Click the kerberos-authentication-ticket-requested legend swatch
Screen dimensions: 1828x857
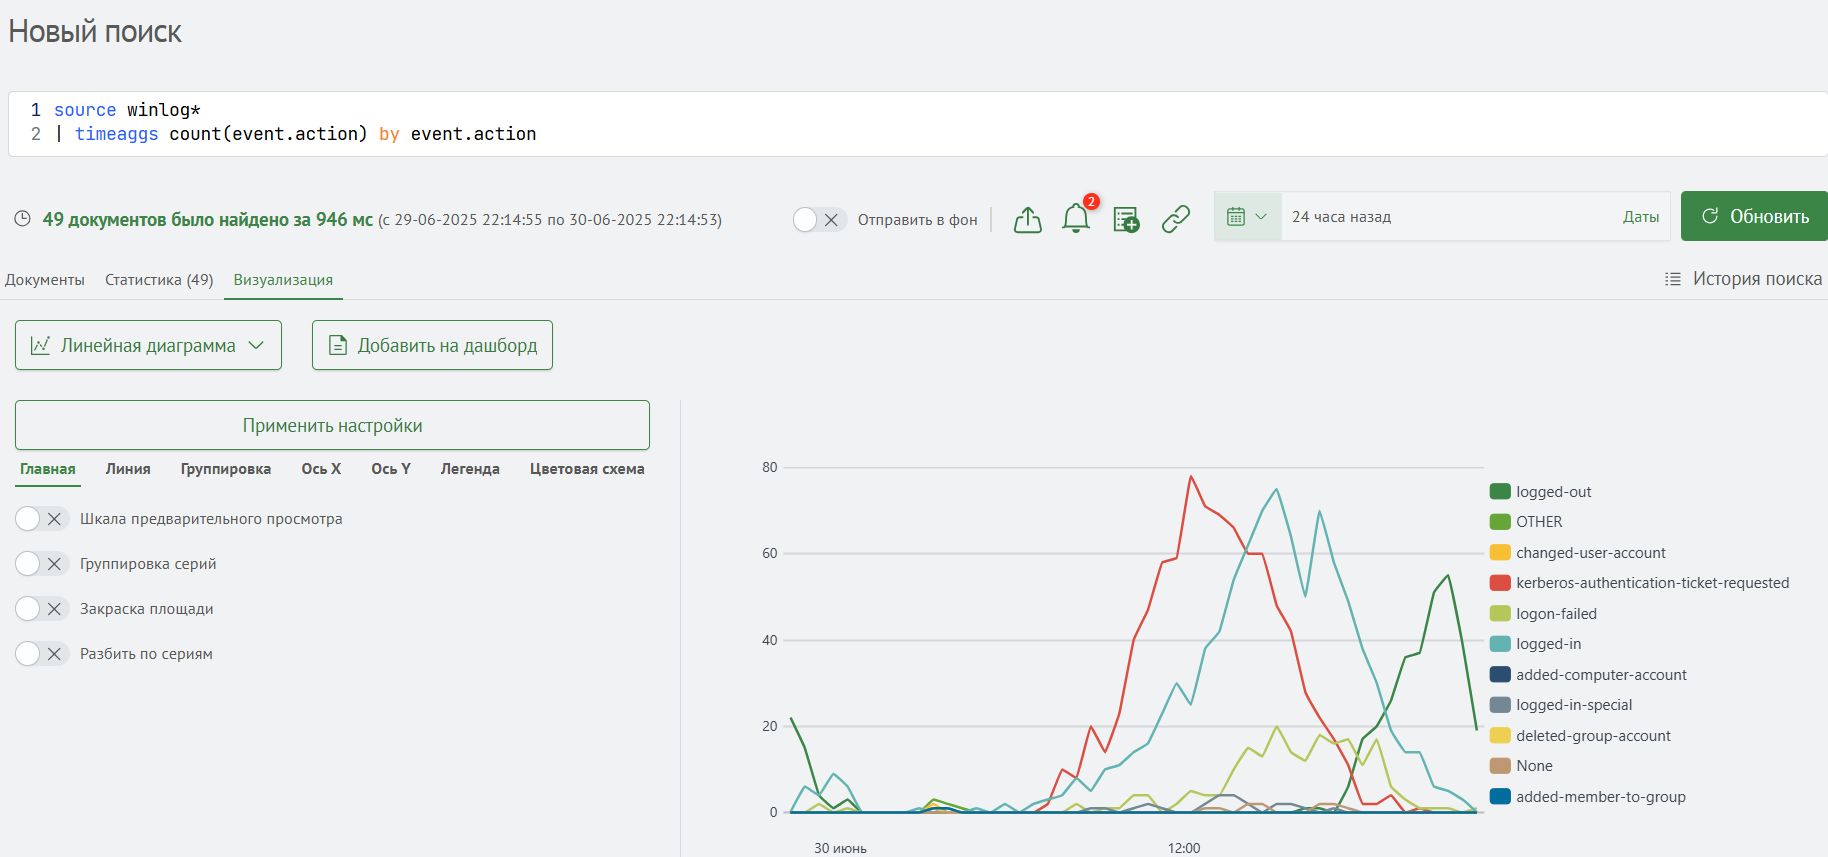(1500, 583)
